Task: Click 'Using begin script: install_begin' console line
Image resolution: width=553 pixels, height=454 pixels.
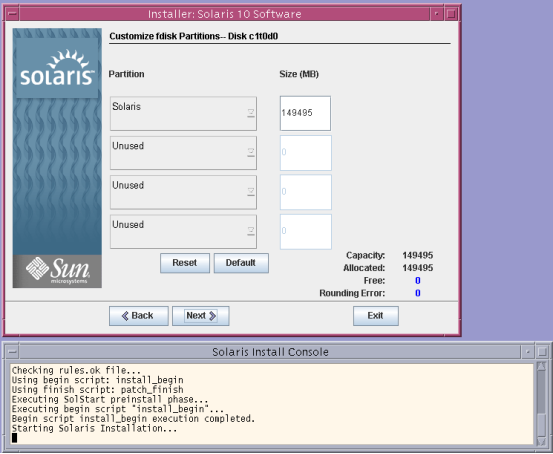Action: tap(97, 380)
